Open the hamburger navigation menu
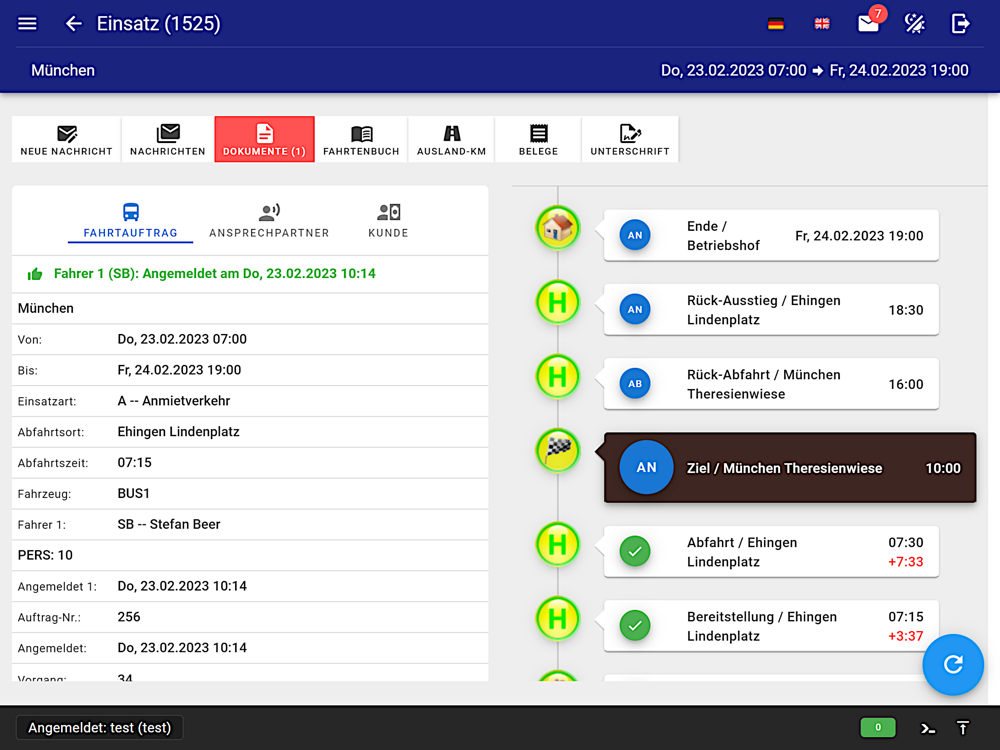 (x=27, y=24)
